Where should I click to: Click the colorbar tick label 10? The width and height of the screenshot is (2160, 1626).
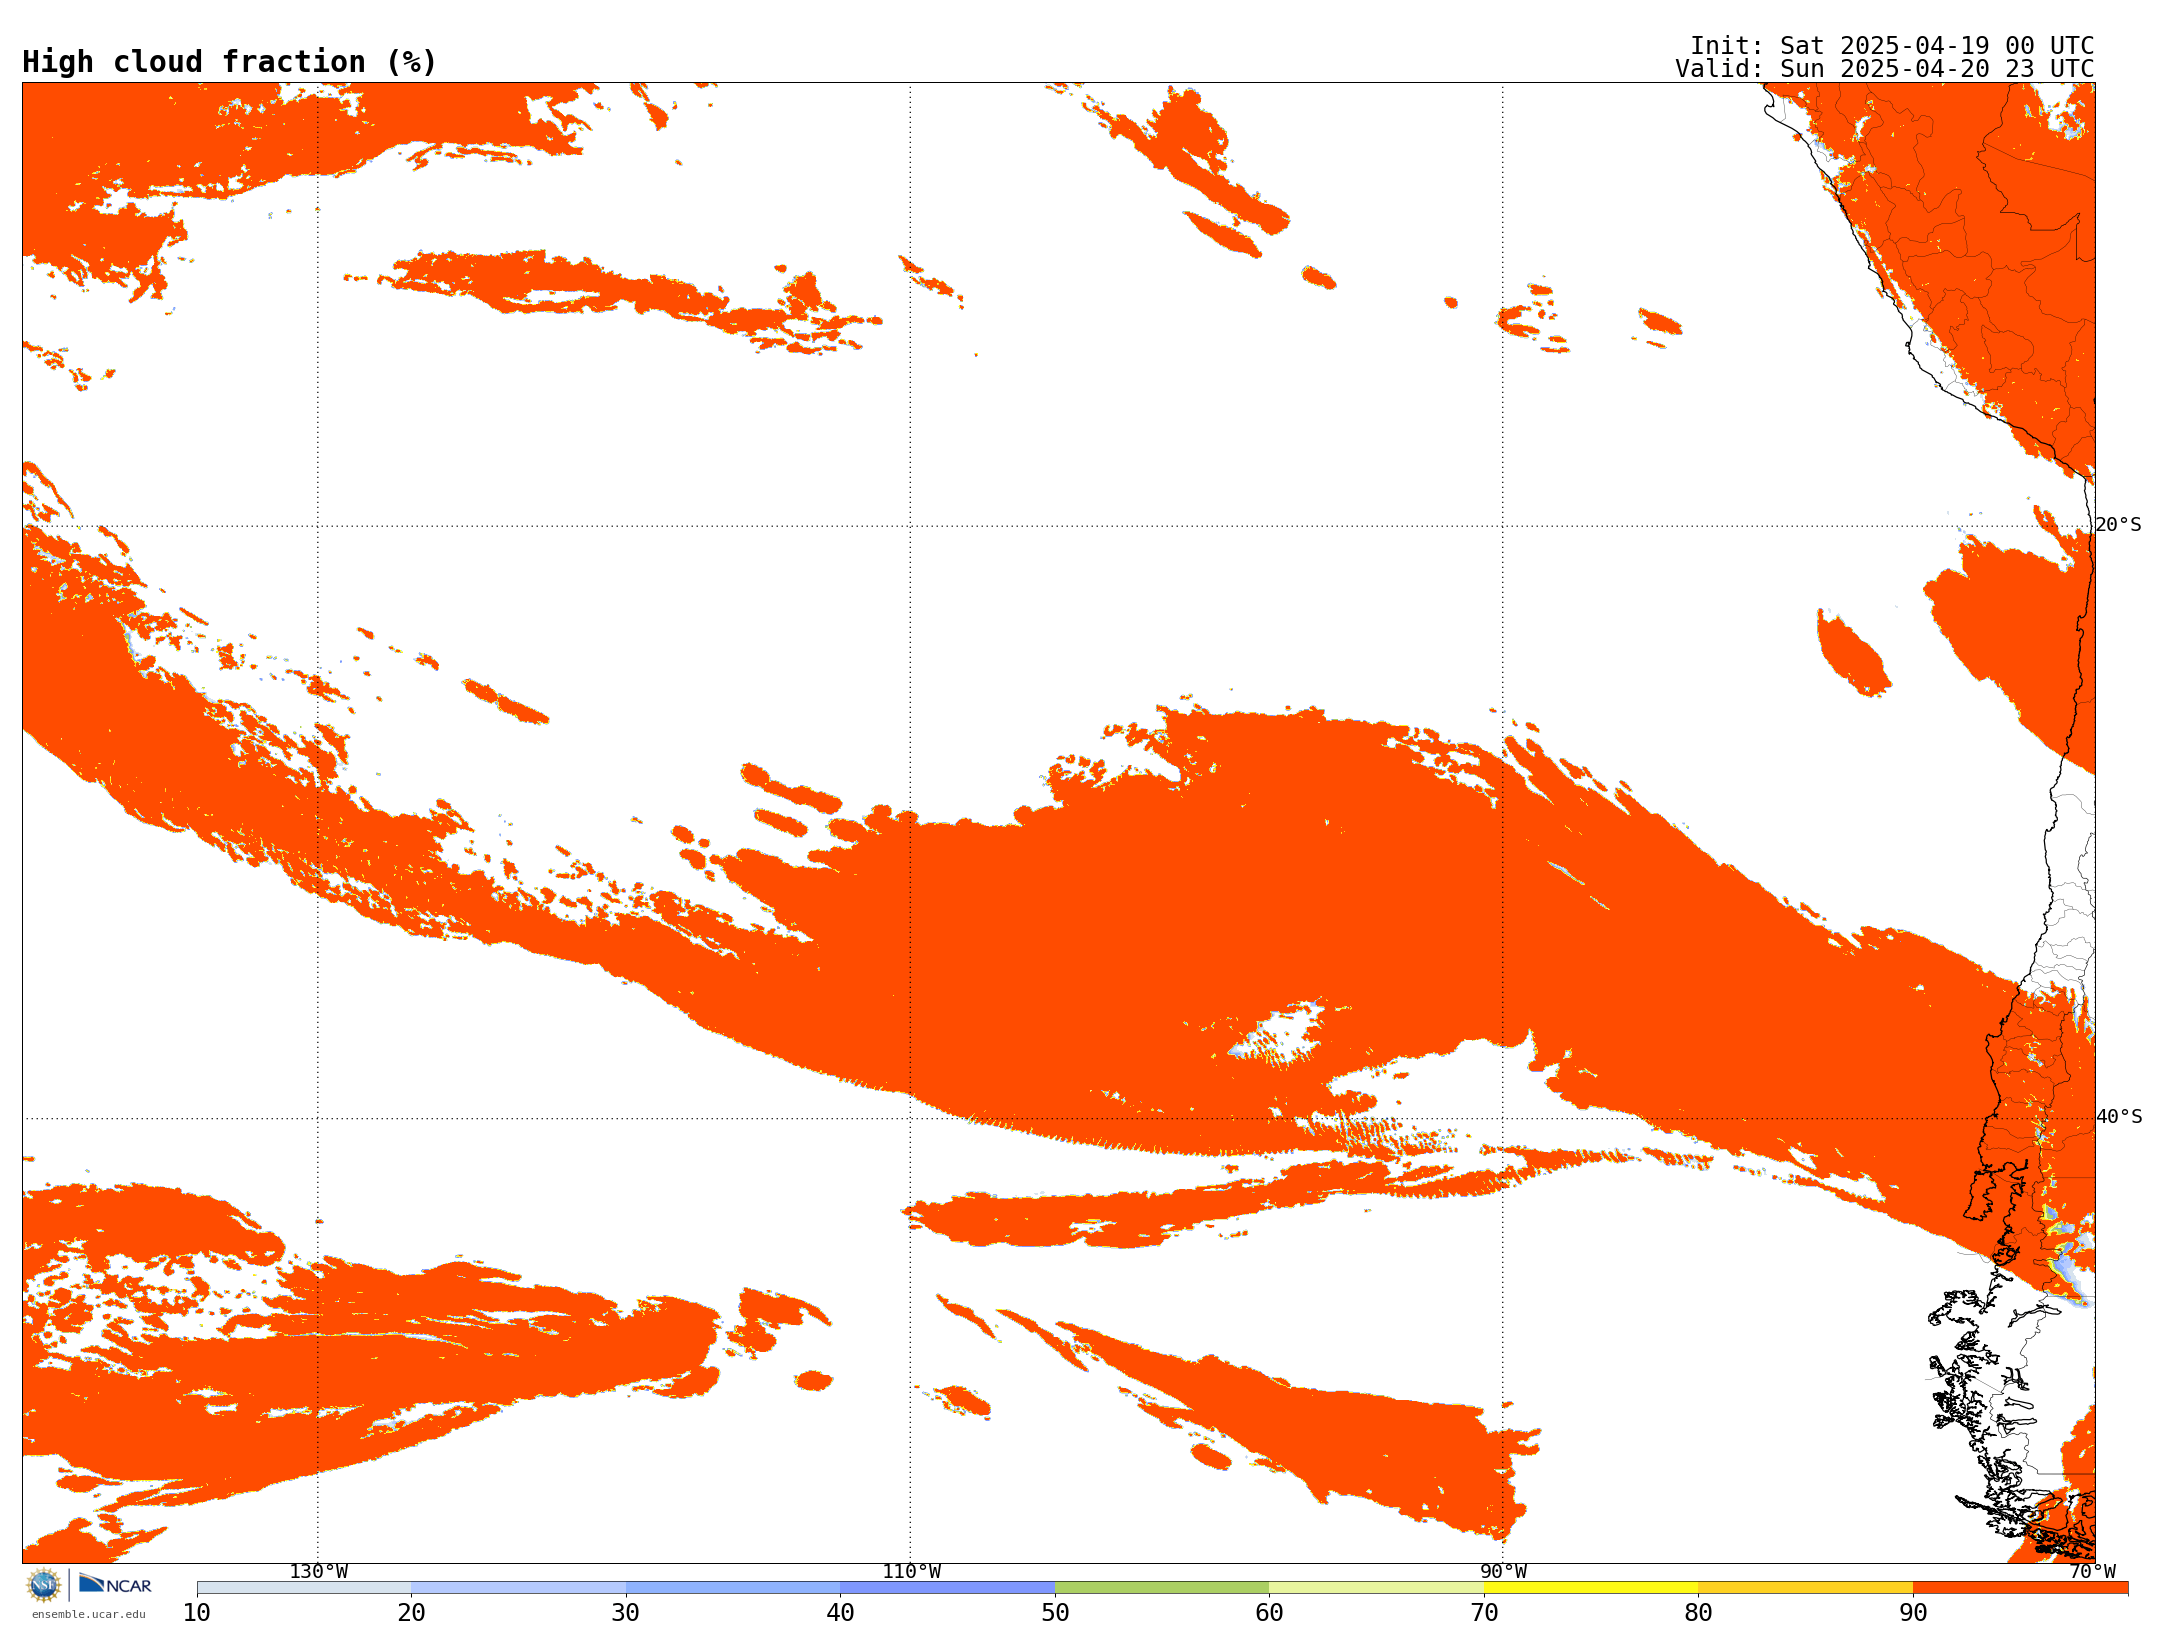[x=197, y=1613]
